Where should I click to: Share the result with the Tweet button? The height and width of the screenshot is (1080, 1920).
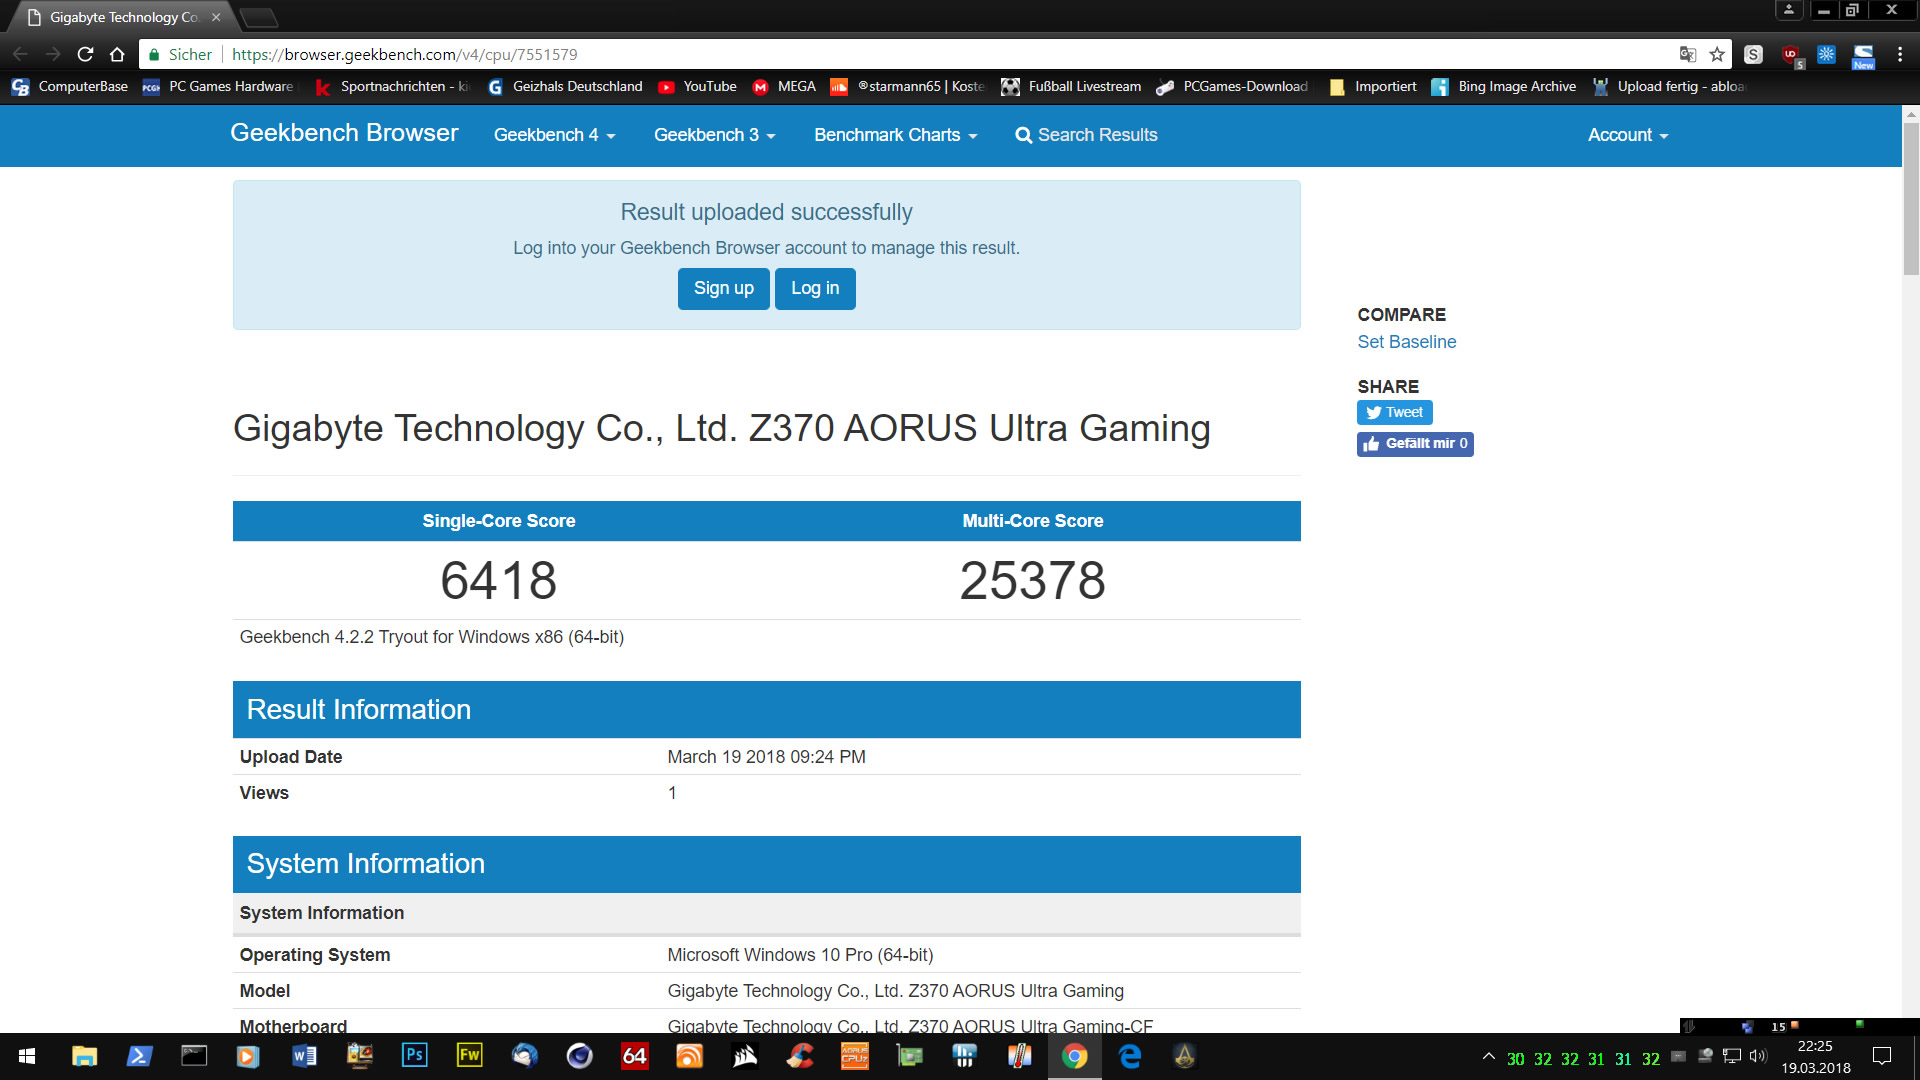1394,412
